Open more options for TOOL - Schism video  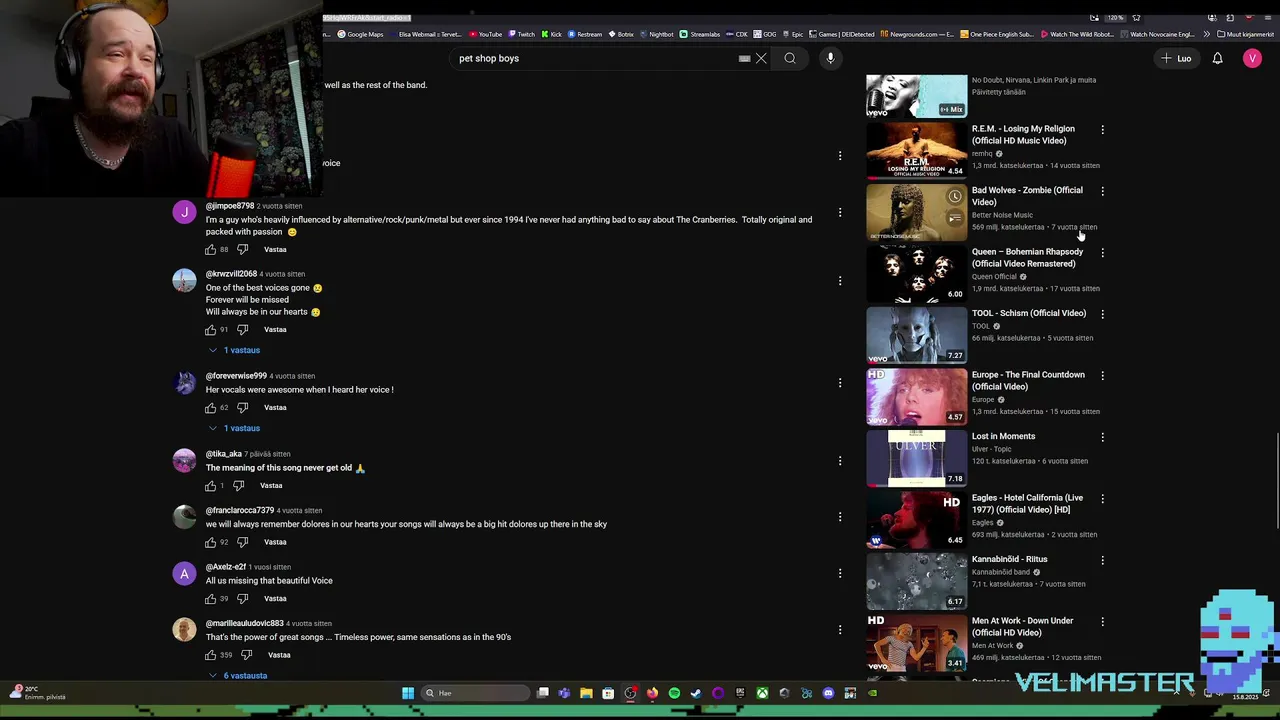[1102, 314]
